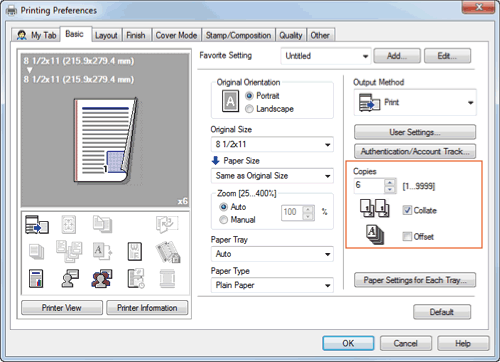Click the Printer View button

[x=62, y=308]
